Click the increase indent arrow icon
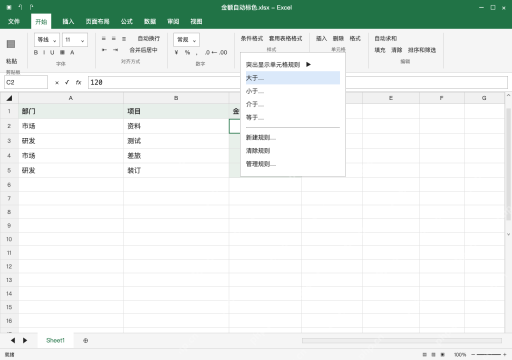Screen dimensions: 512x360 click(115, 50)
